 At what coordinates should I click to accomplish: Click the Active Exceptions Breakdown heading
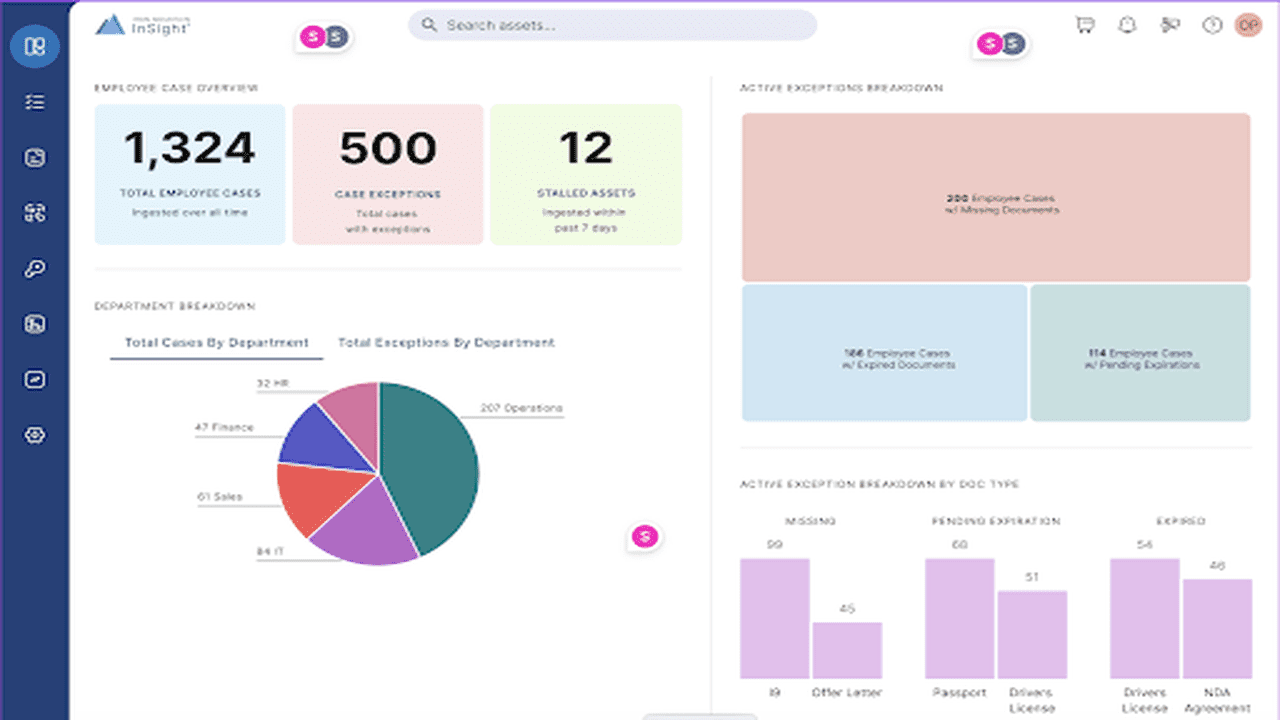[x=841, y=88]
